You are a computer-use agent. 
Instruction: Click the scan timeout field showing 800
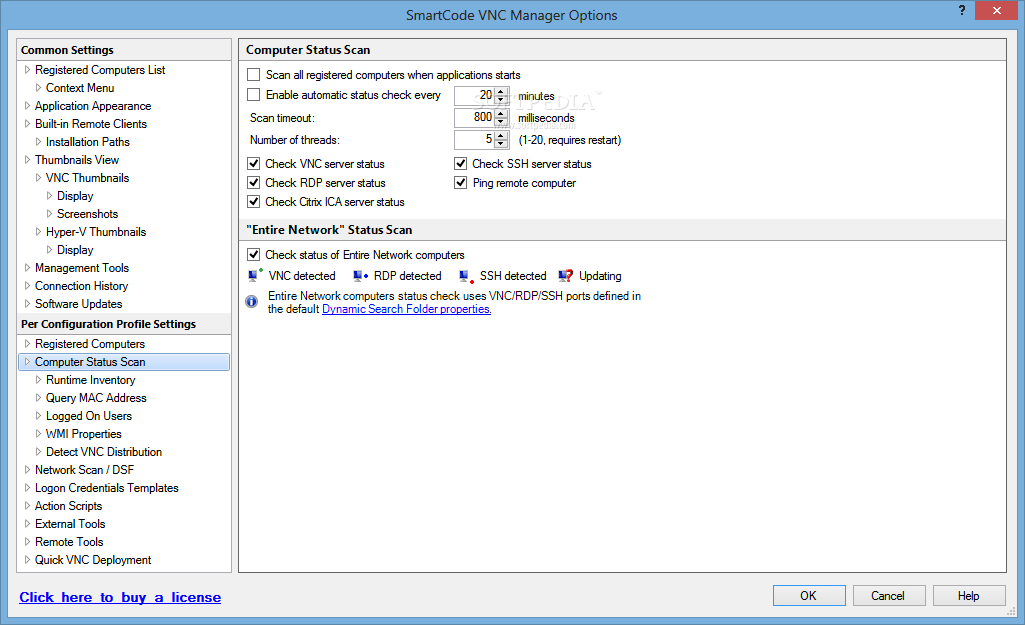tap(475, 117)
